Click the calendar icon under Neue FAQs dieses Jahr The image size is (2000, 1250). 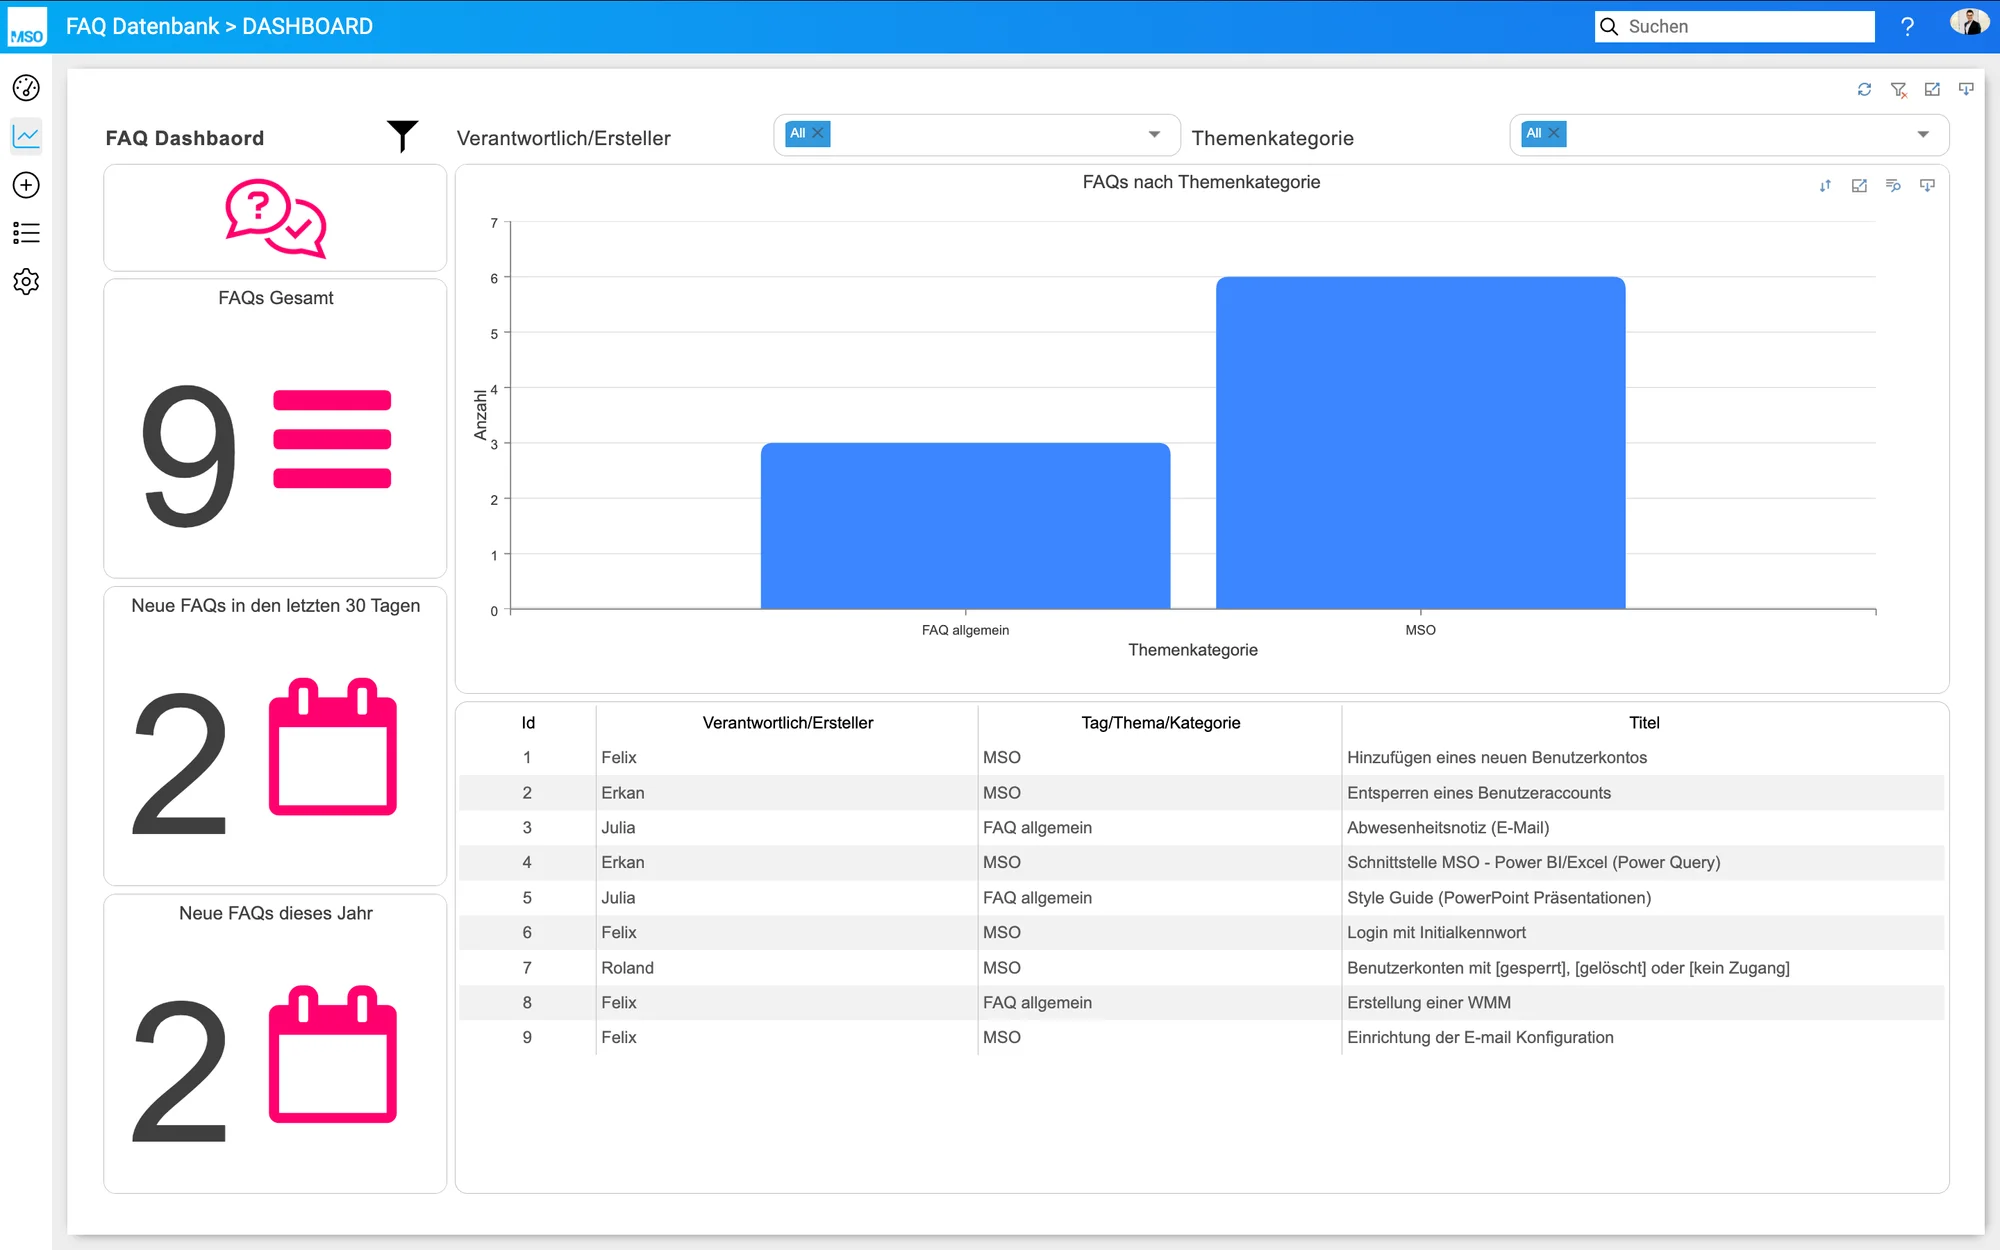point(333,1054)
